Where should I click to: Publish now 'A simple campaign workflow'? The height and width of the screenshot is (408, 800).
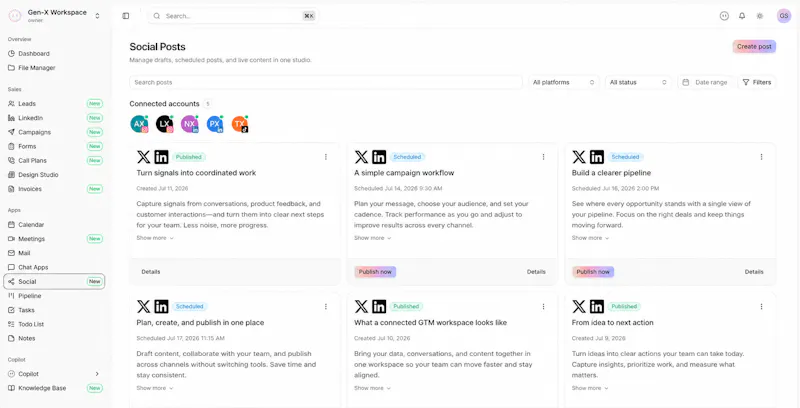click(375, 272)
